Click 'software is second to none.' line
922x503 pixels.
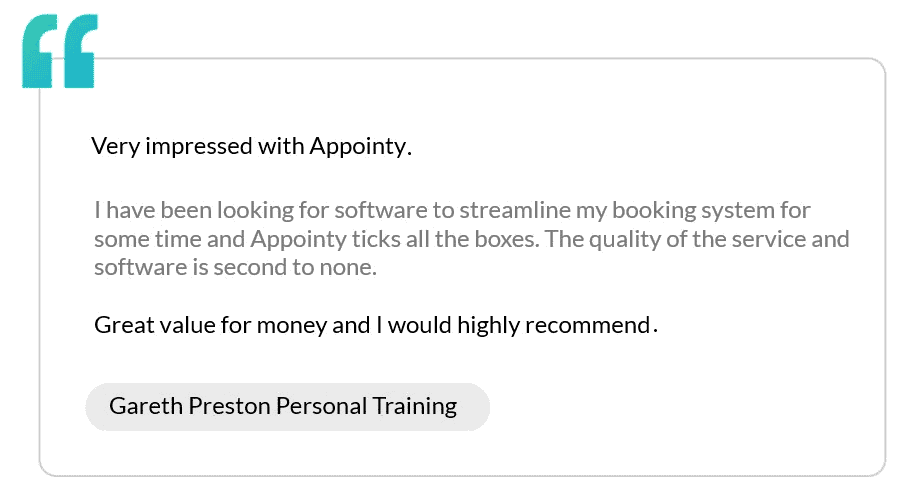tap(235, 268)
